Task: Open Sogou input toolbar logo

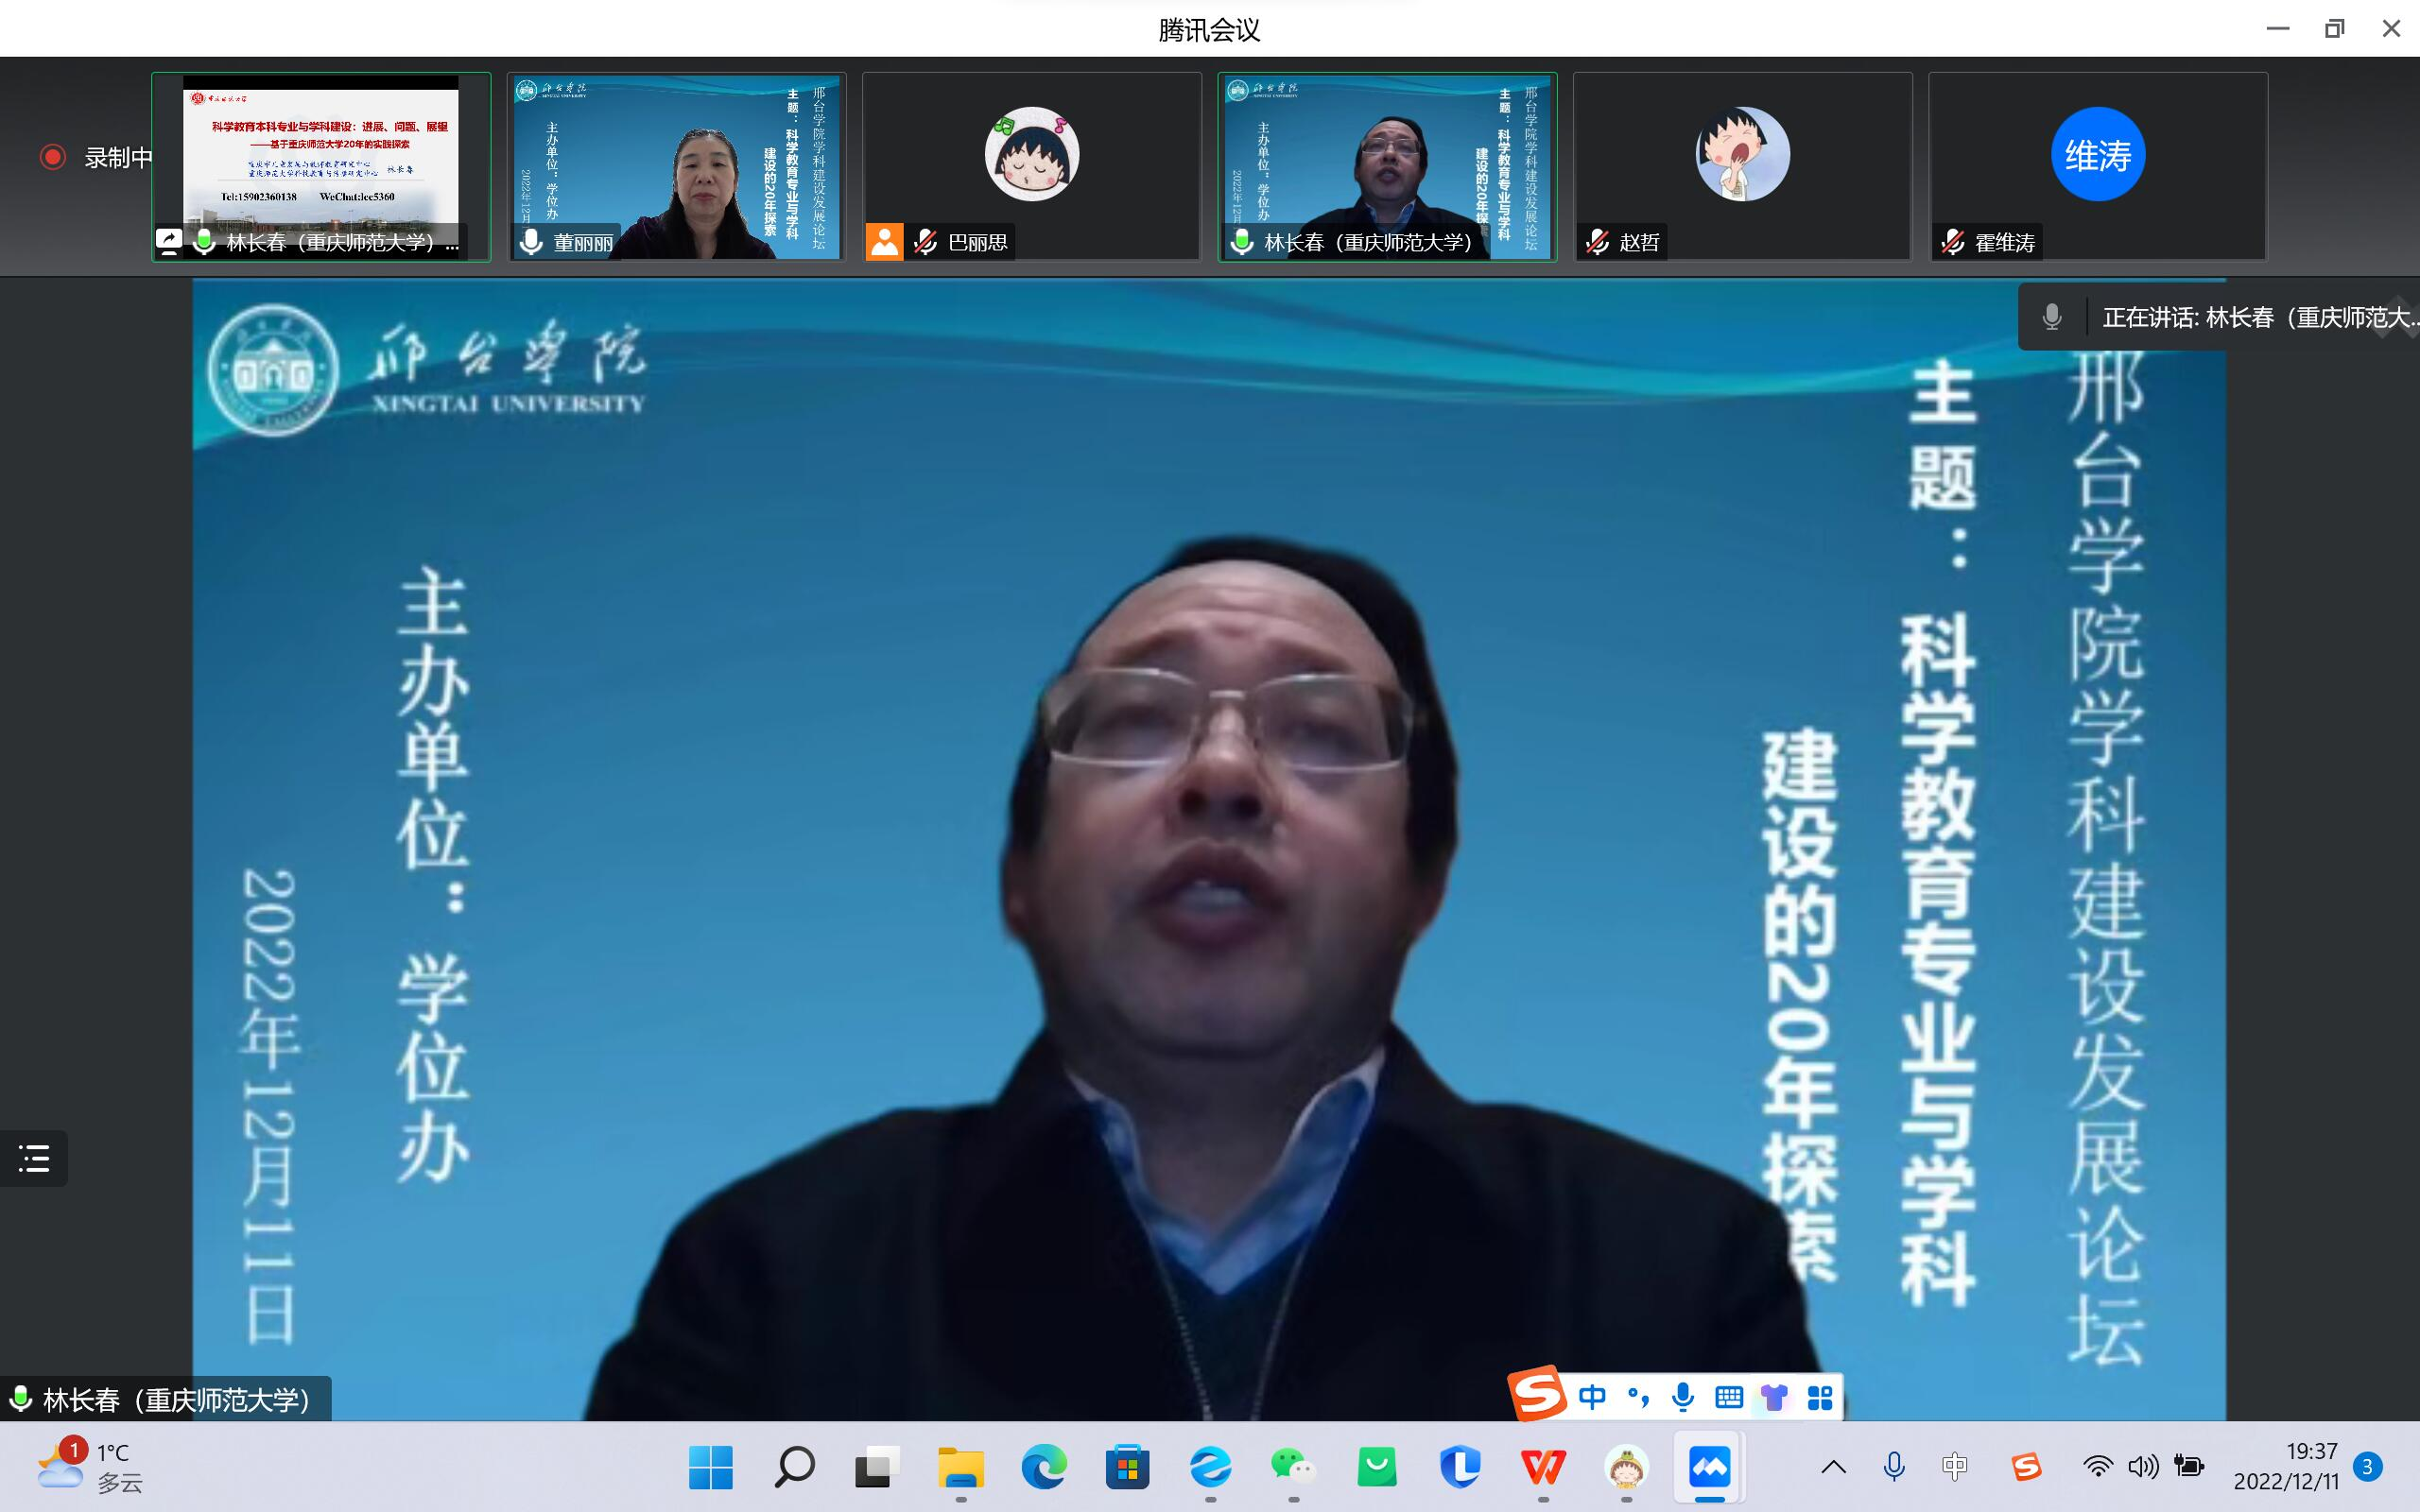Action: pyautogui.click(x=1537, y=1394)
